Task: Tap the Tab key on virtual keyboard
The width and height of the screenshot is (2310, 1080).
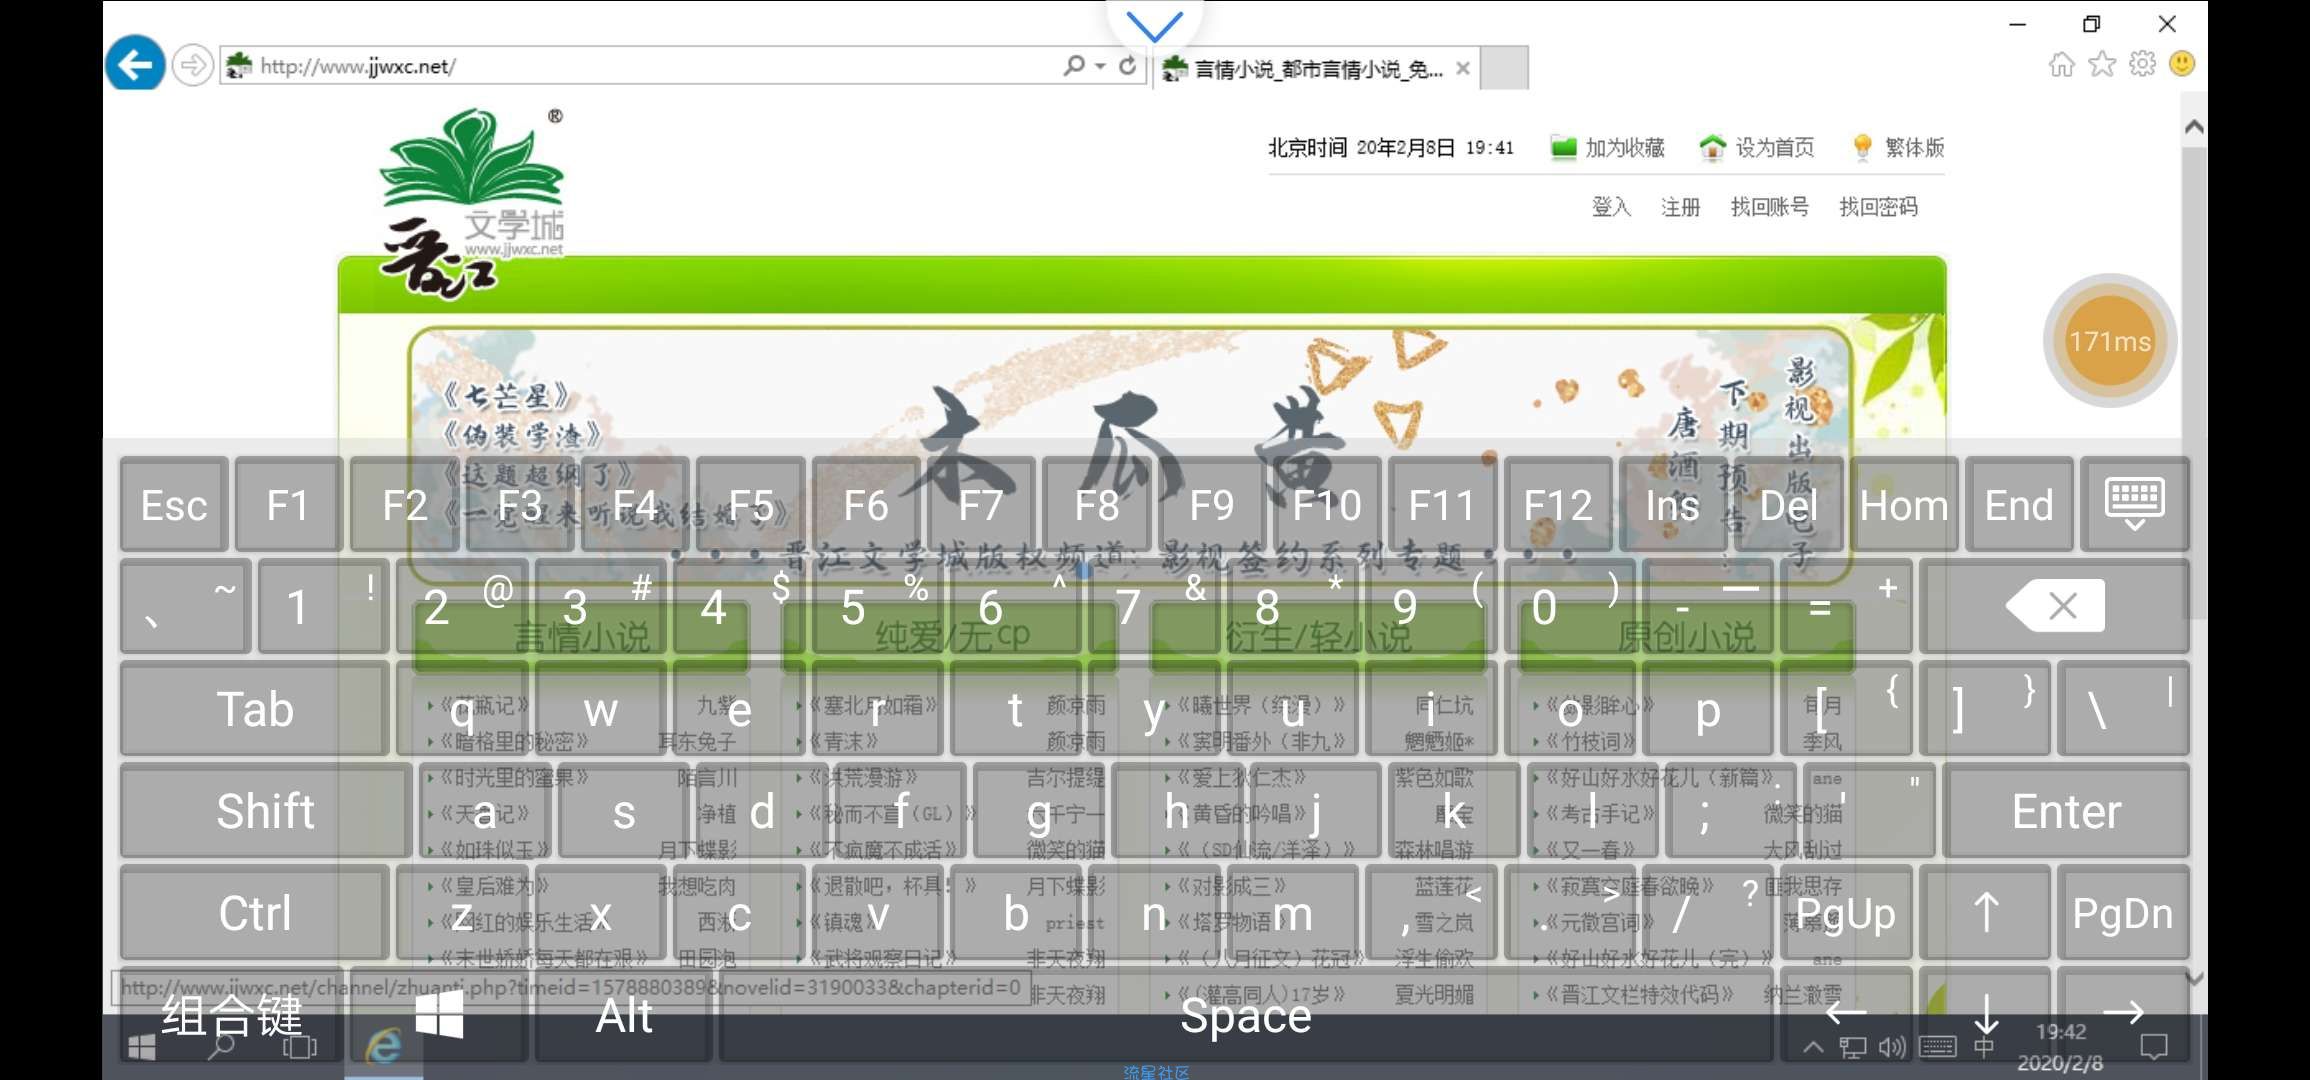Action: tap(255, 708)
